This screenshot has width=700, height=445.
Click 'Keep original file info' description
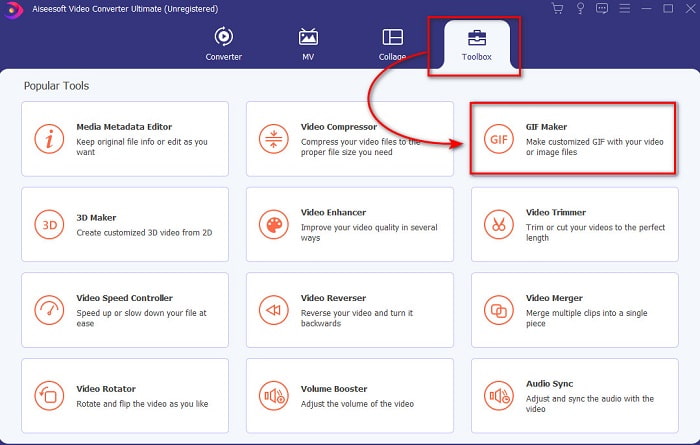[142, 147]
